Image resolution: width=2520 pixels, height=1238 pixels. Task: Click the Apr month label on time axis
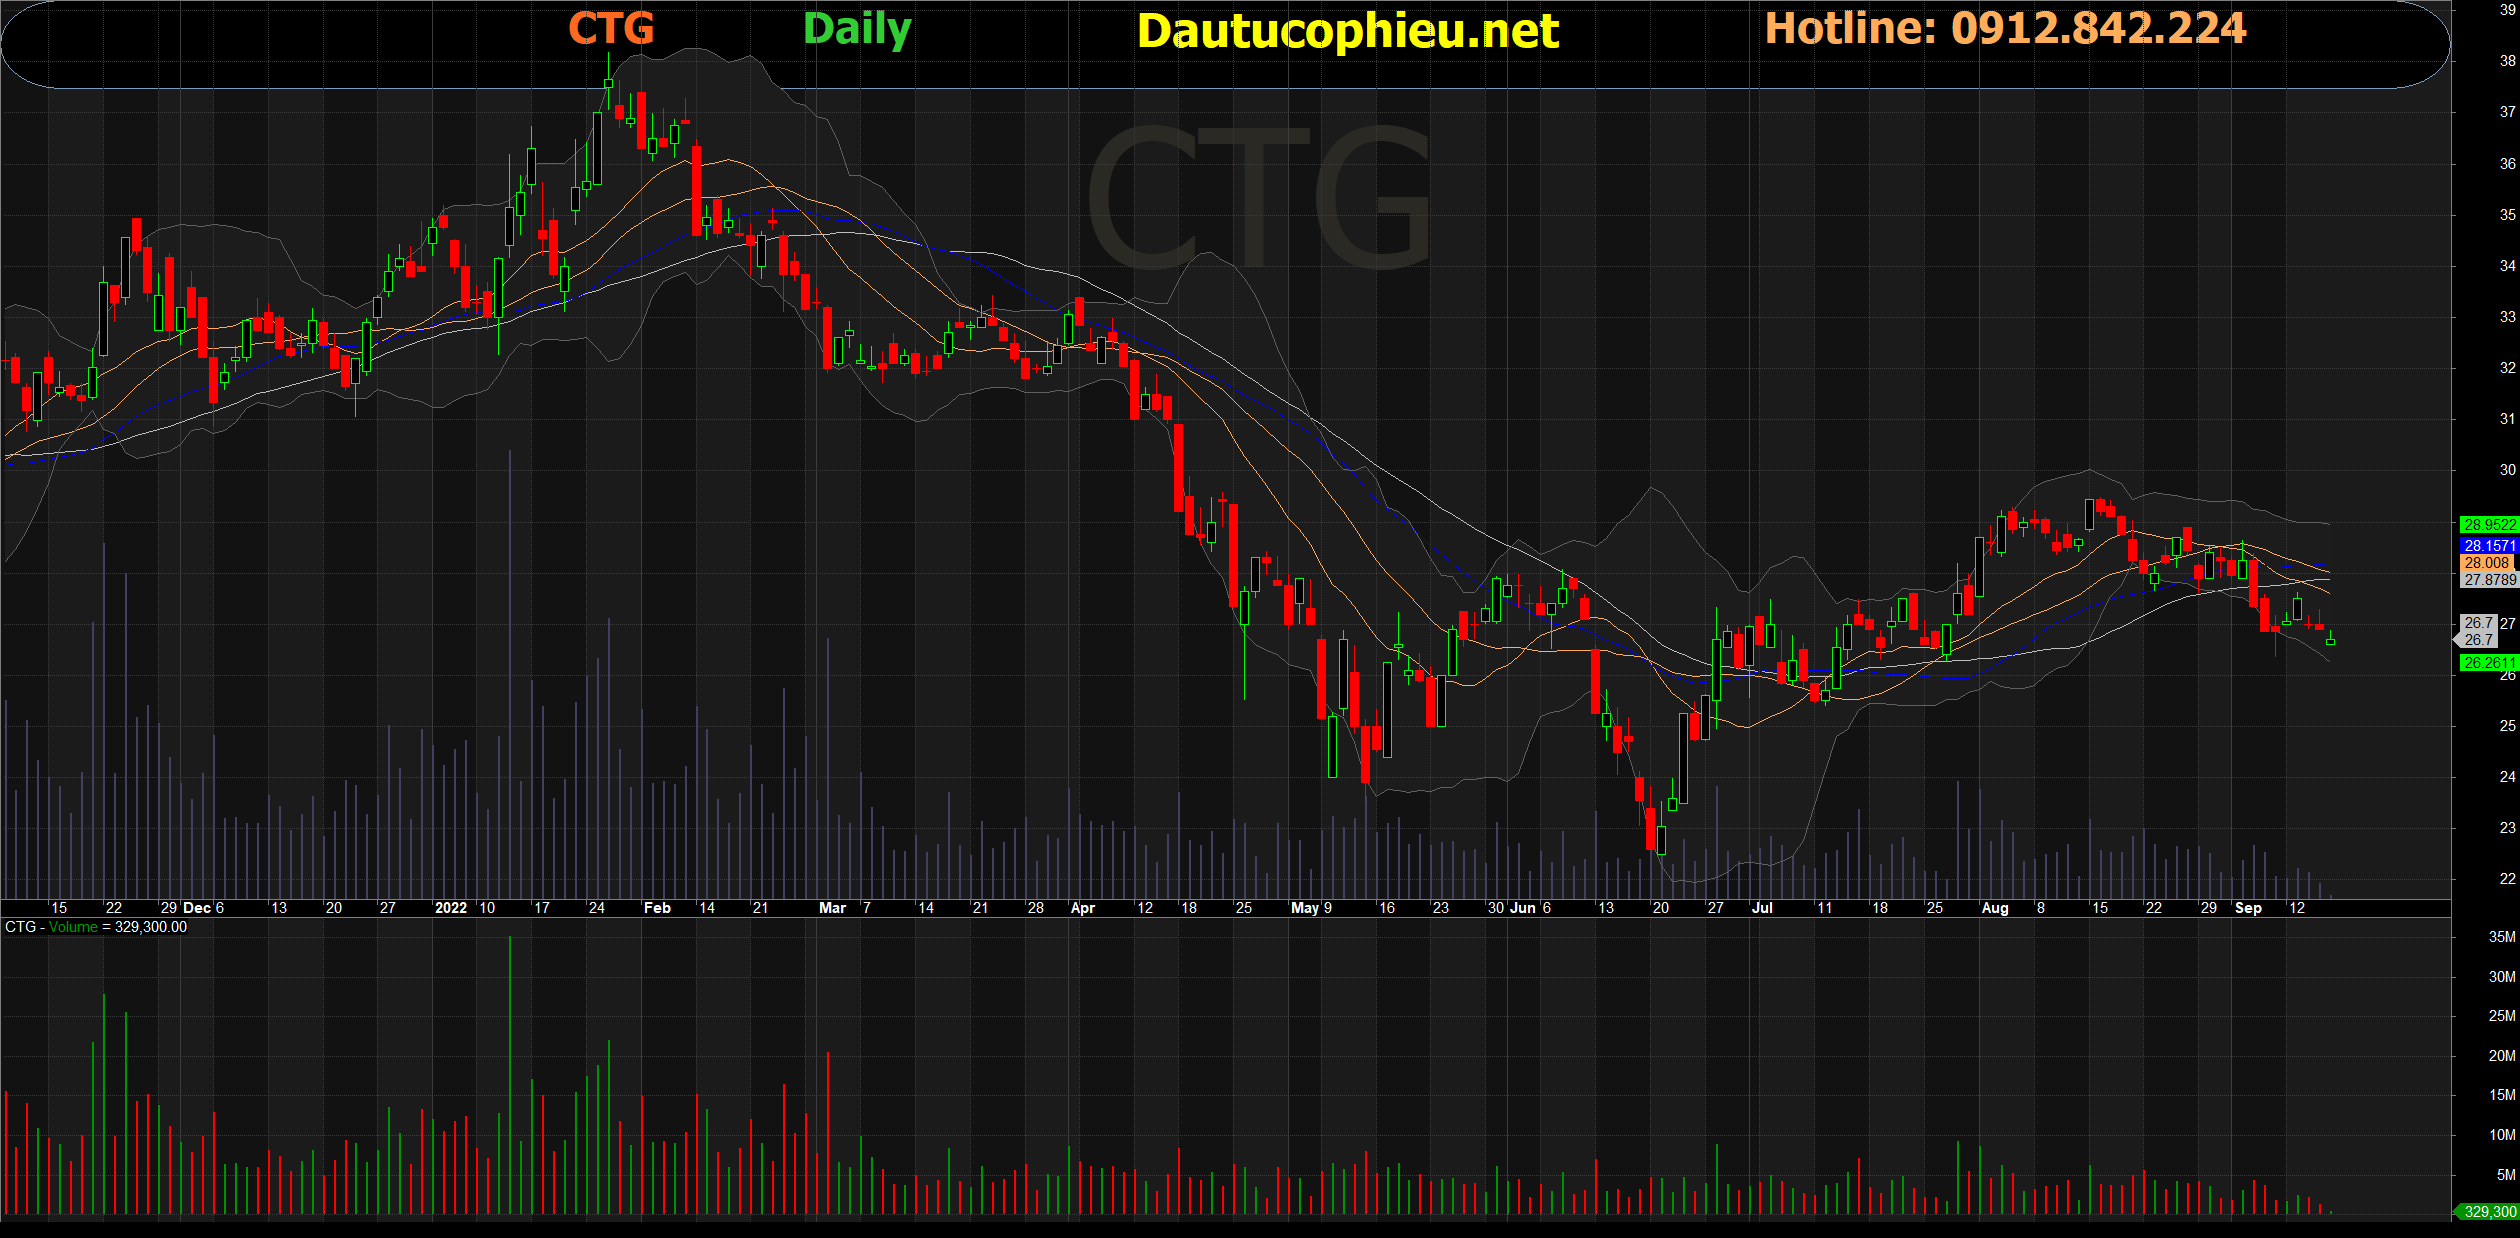click(1082, 908)
